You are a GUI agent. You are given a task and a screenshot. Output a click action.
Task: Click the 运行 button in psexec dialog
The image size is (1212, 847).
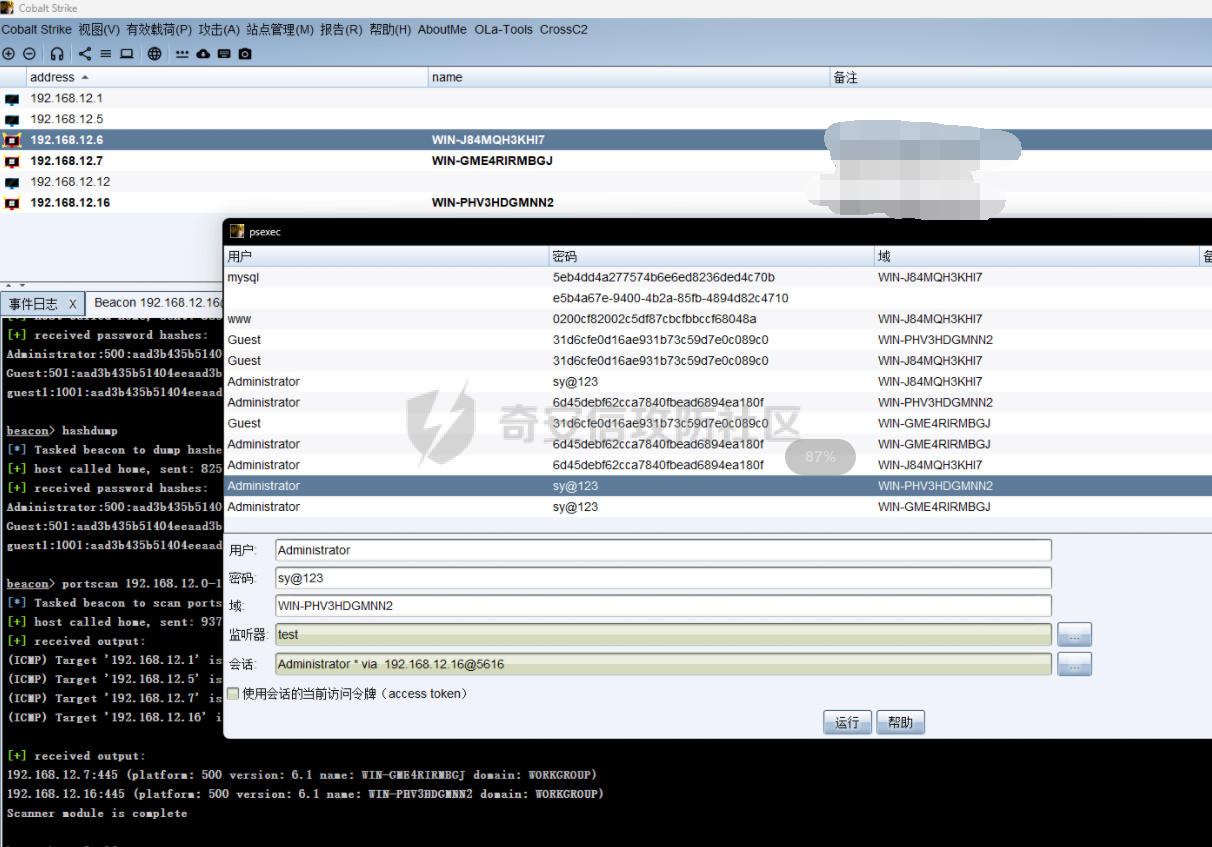847,722
